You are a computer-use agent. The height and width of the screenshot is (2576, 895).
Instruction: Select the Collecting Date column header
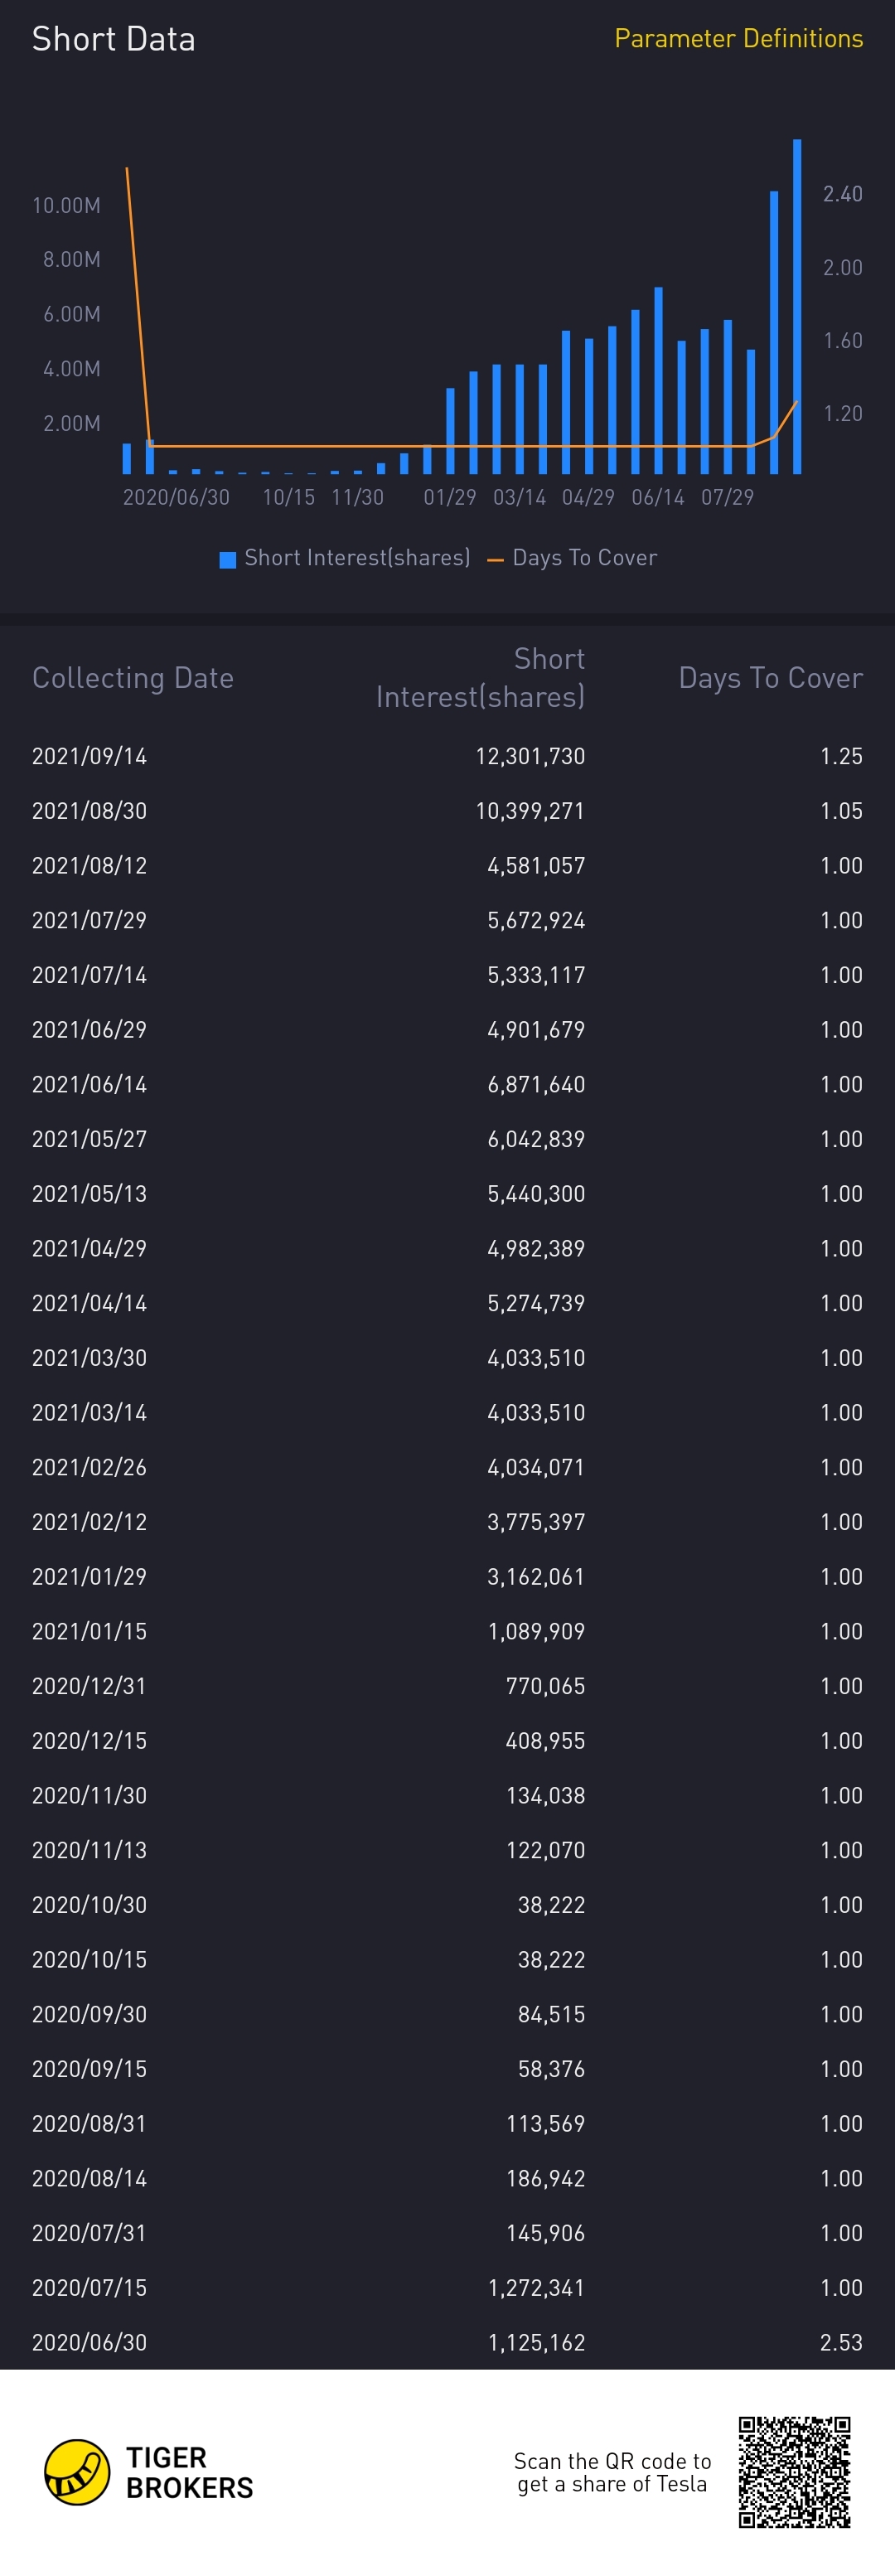coord(133,678)
